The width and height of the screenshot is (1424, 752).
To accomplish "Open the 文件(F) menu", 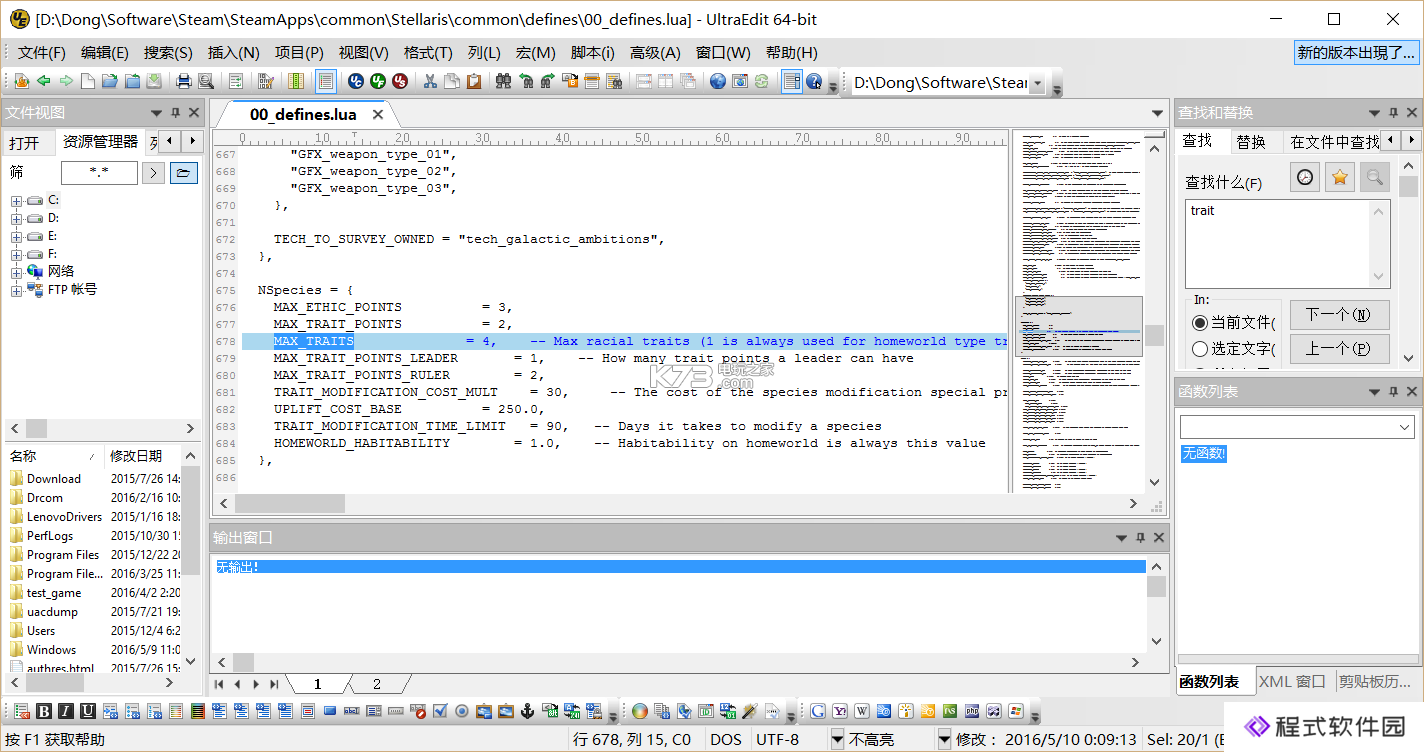I will [x=42, y=53].
